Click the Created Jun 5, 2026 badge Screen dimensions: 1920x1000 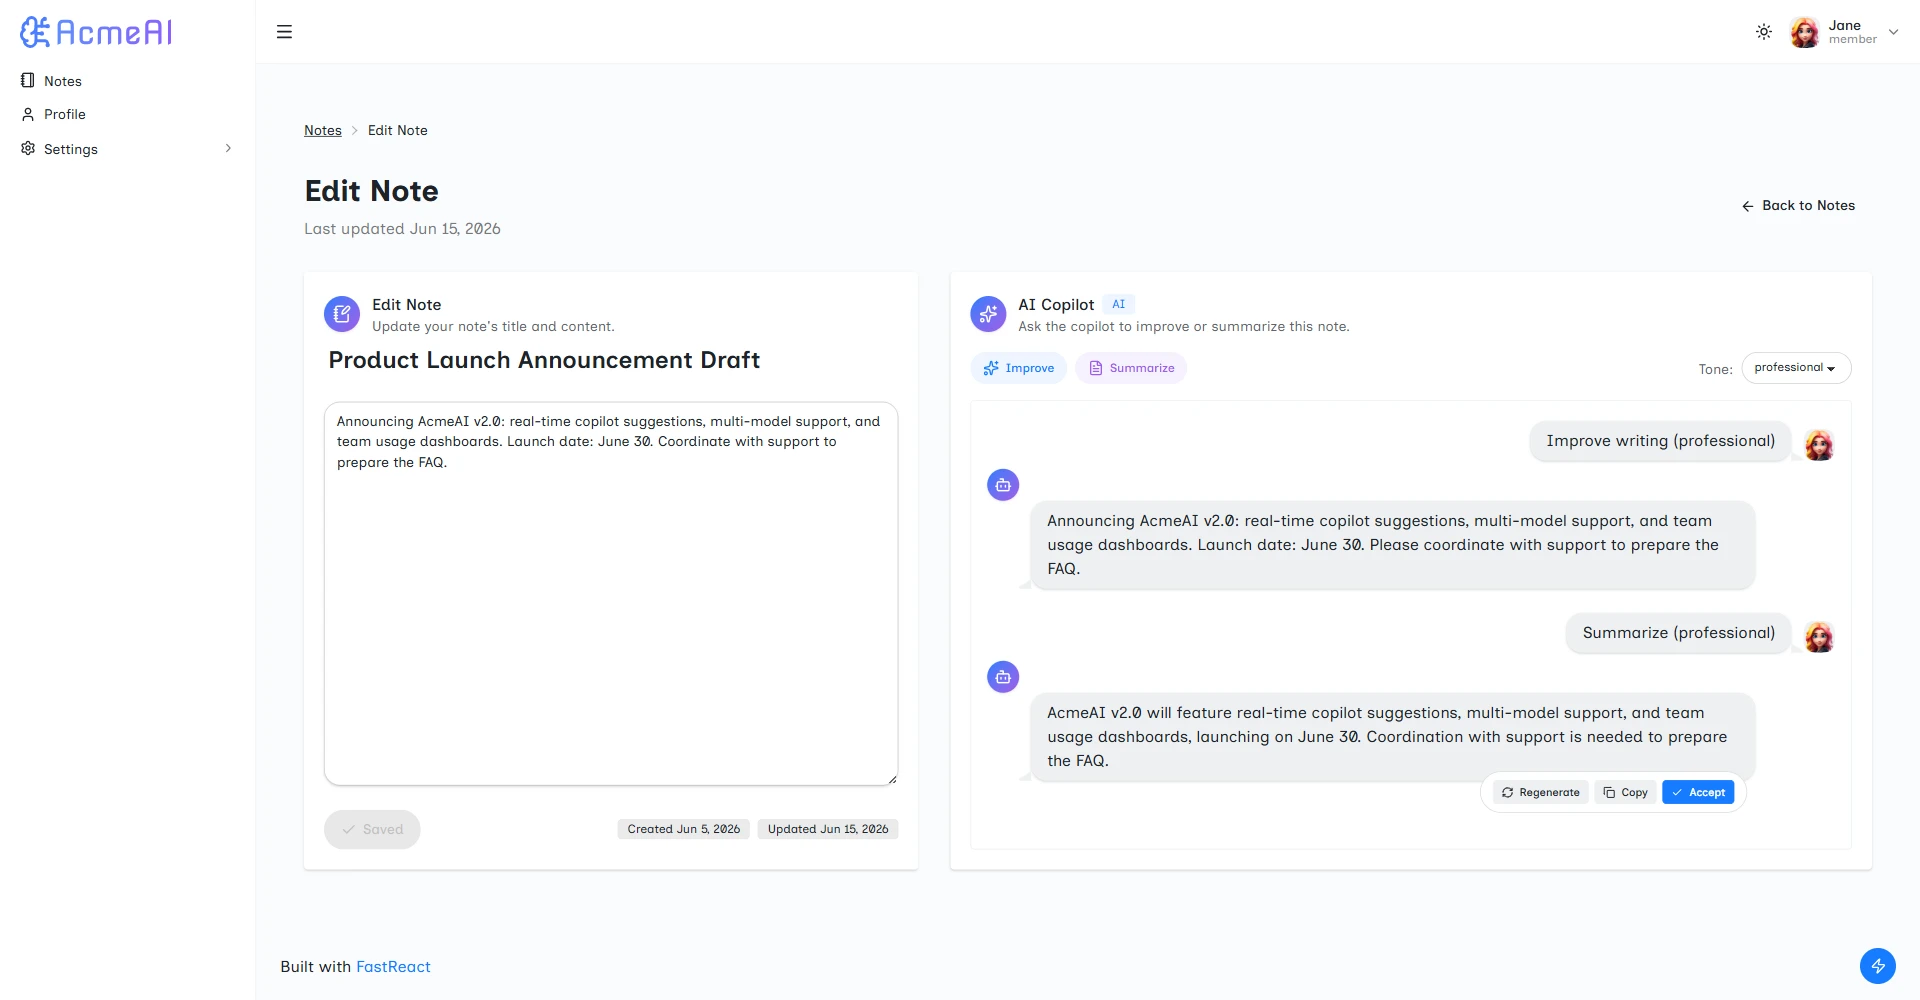(684, 829)
